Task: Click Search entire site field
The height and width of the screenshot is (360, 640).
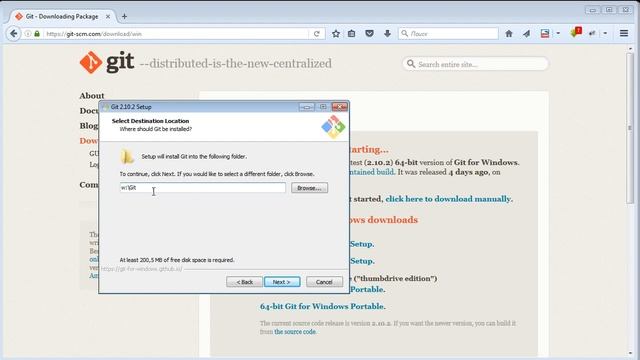Action: click(475, 64)
